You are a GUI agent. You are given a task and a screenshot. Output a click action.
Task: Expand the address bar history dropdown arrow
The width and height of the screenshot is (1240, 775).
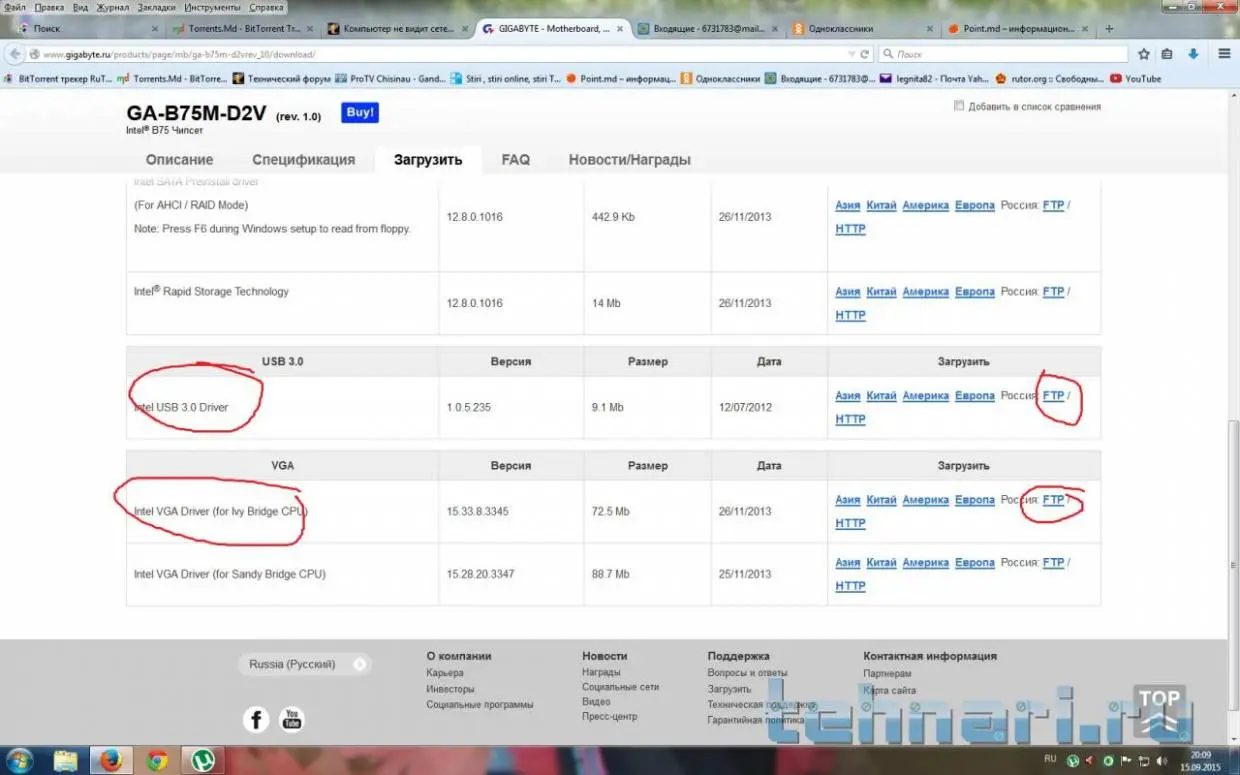(851, 54)
